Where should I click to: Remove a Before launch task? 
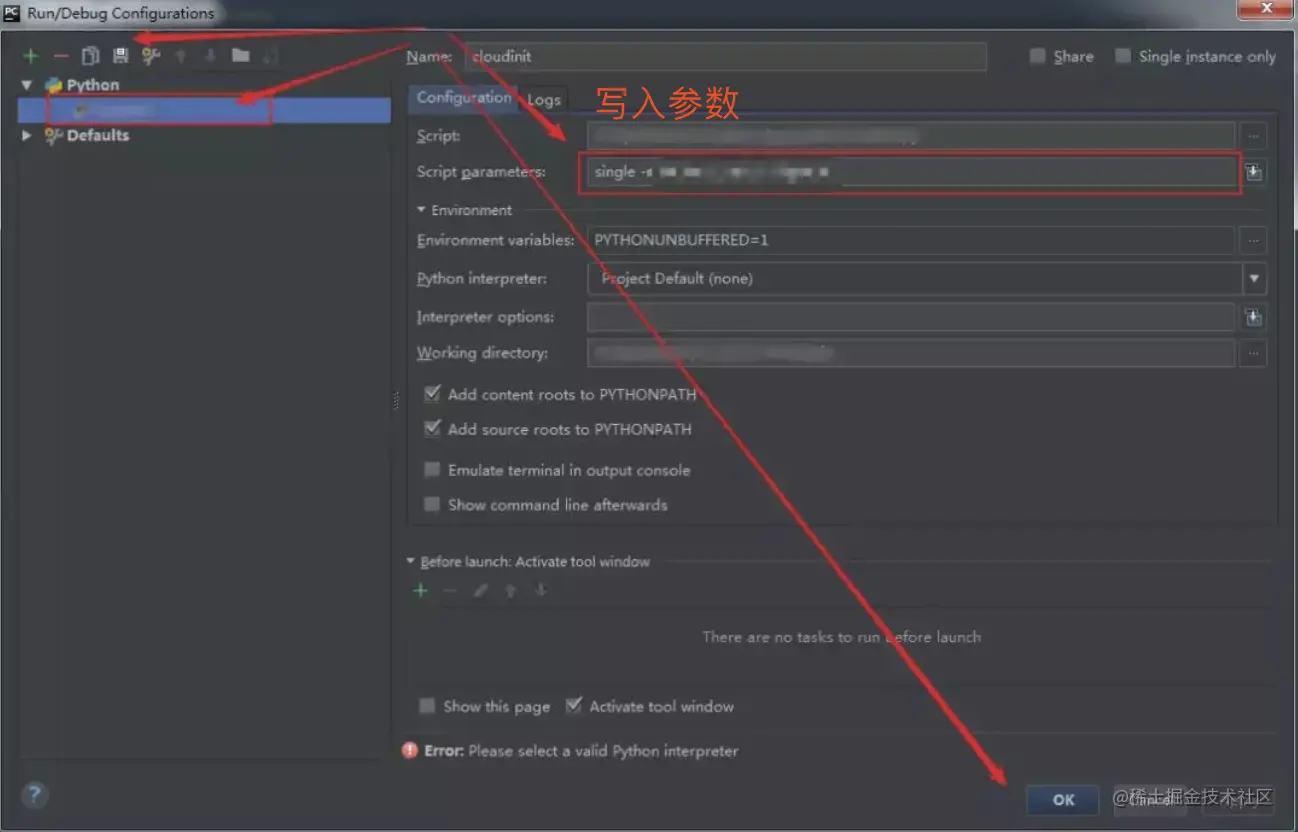tap(450, 591)
